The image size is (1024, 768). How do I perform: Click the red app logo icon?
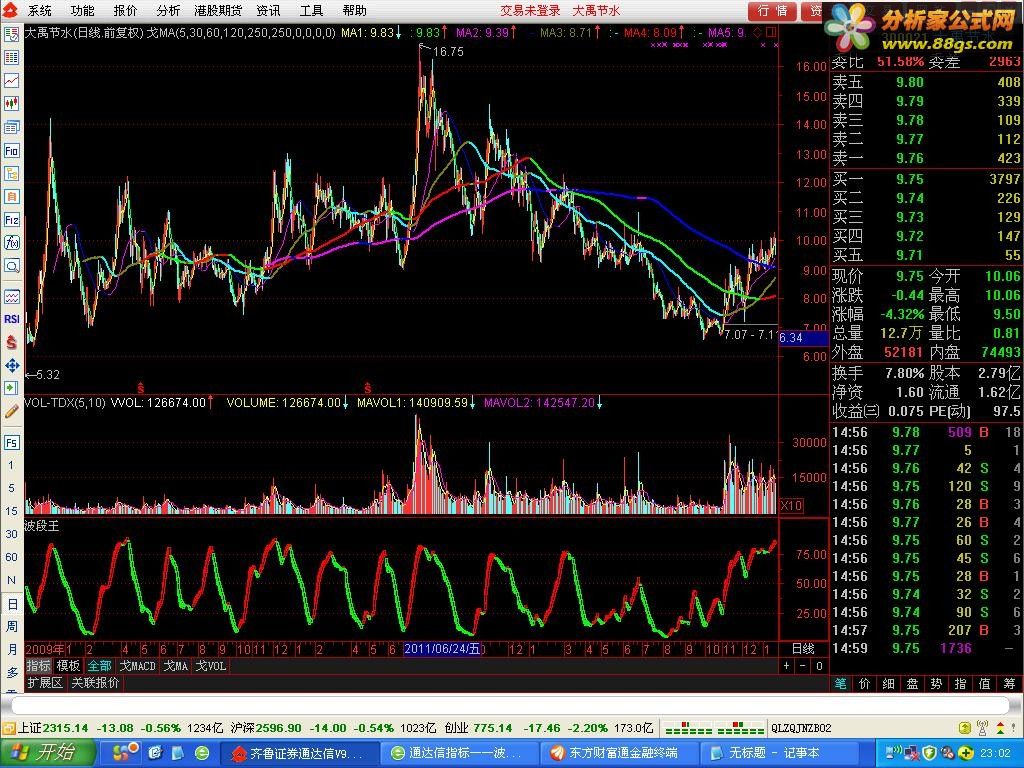pyautogui.click(x=10, y=10)
